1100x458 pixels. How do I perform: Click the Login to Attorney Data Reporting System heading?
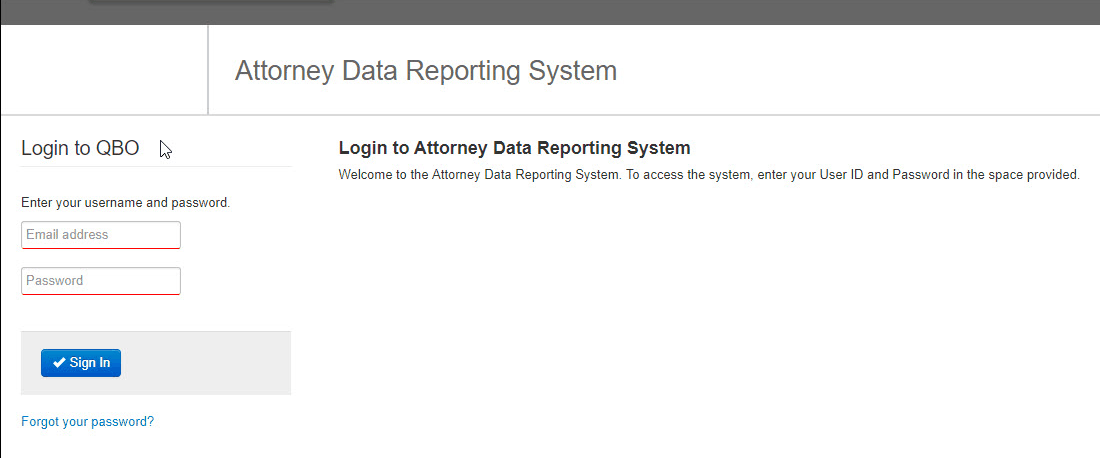point(514,148)
